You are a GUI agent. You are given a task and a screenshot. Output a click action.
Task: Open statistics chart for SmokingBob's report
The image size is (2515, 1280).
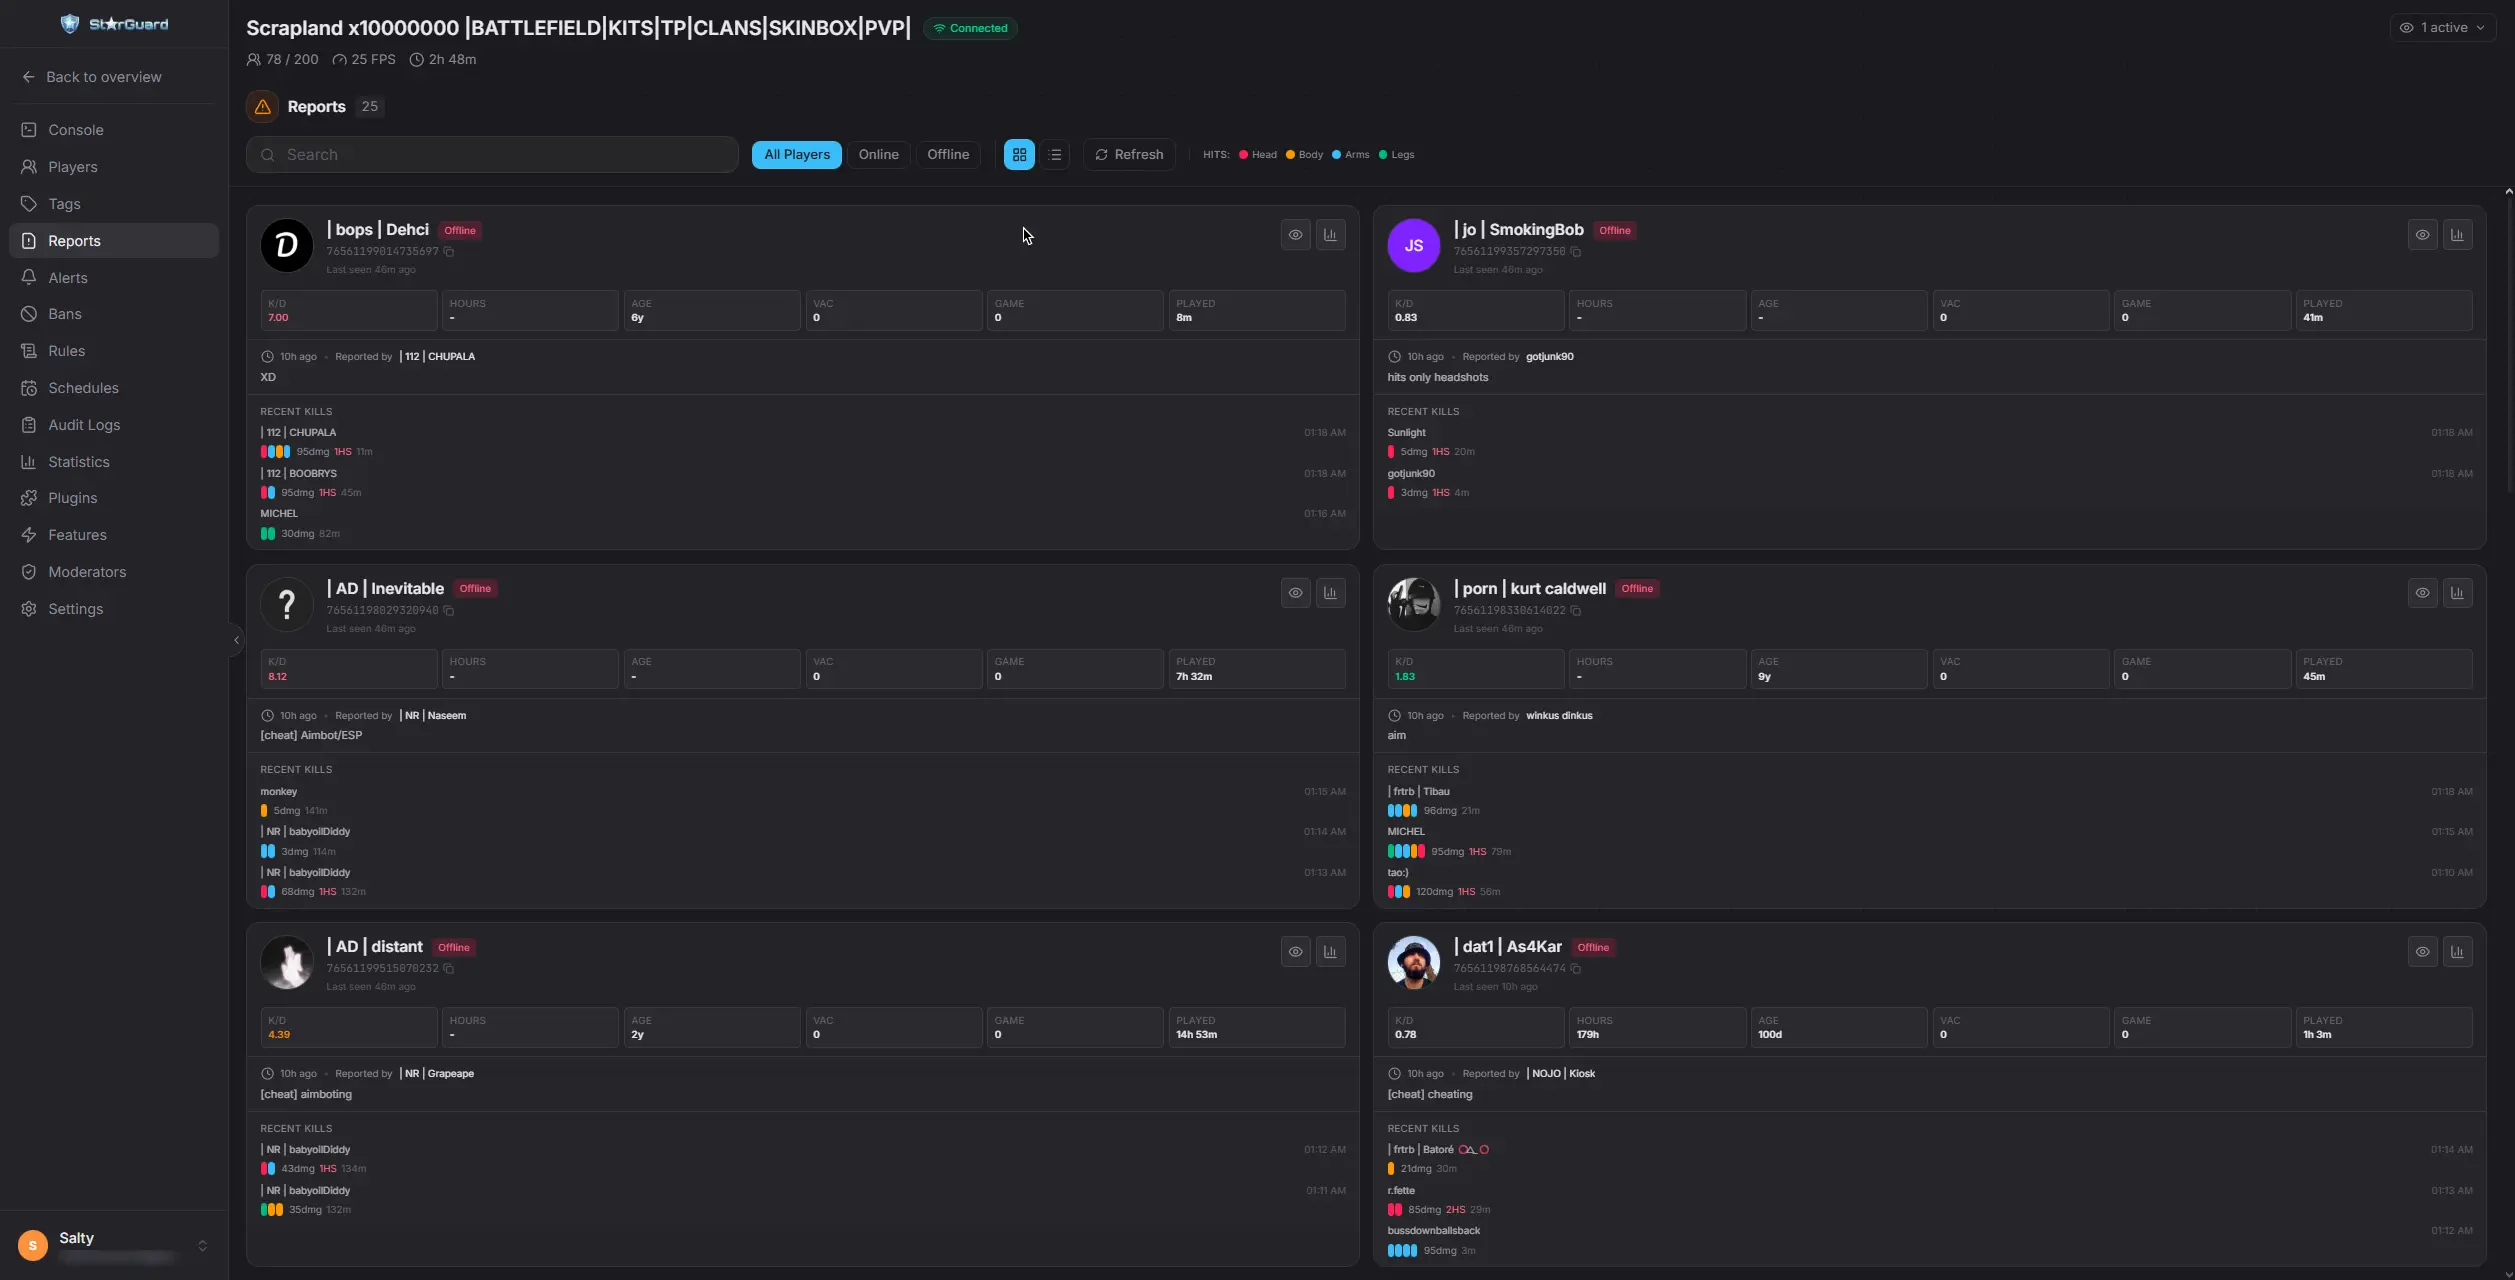pos(2459,234)
